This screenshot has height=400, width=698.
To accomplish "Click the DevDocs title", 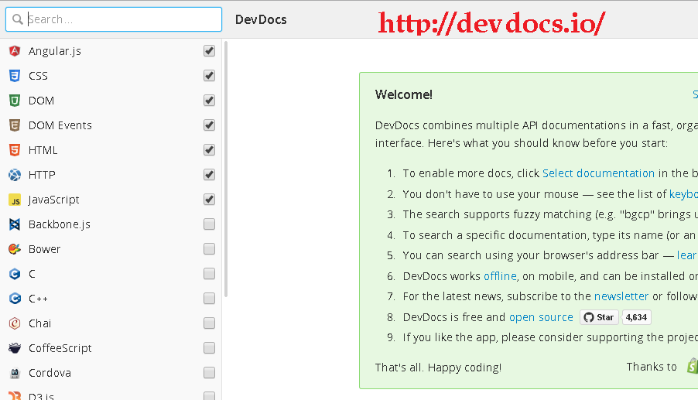I will (261, 20).
